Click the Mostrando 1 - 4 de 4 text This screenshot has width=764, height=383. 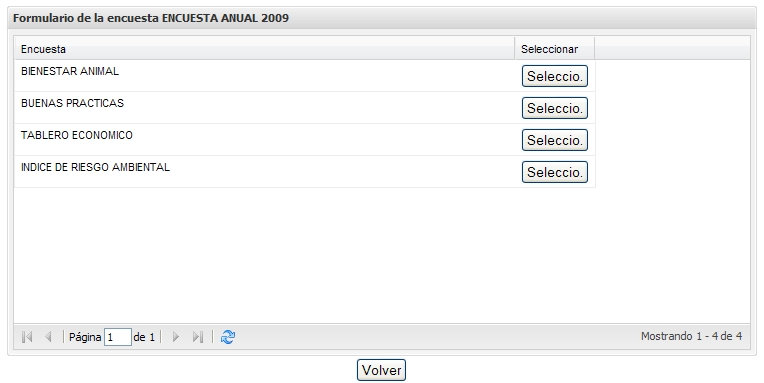(691, 336)
